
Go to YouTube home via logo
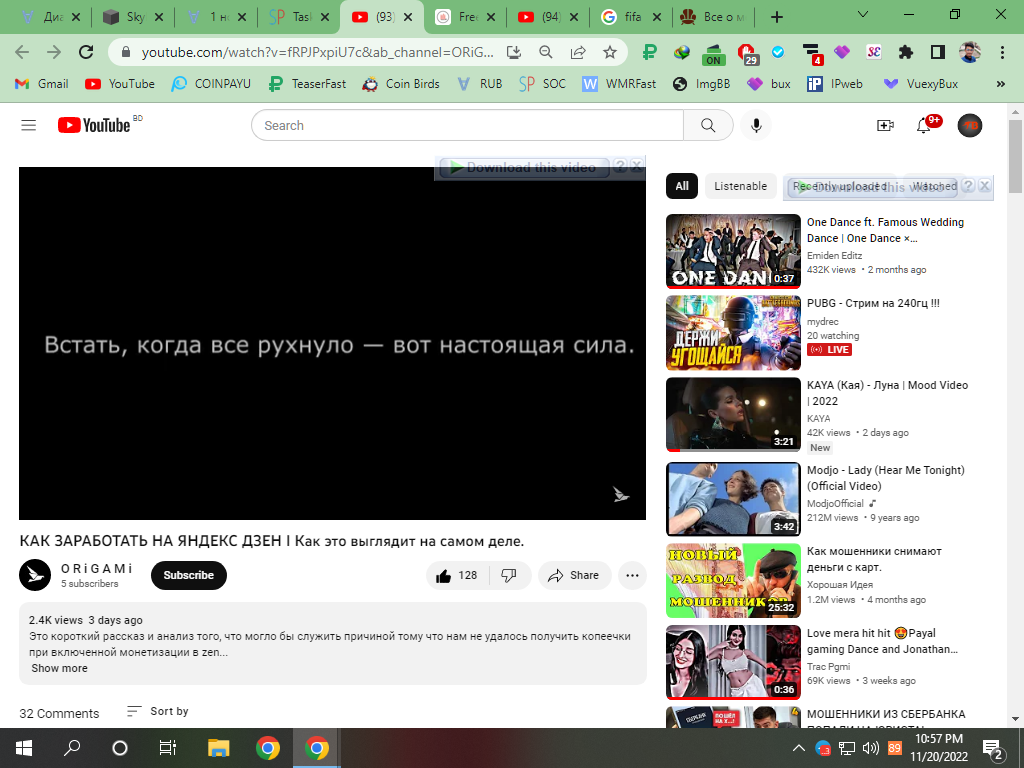94,125
